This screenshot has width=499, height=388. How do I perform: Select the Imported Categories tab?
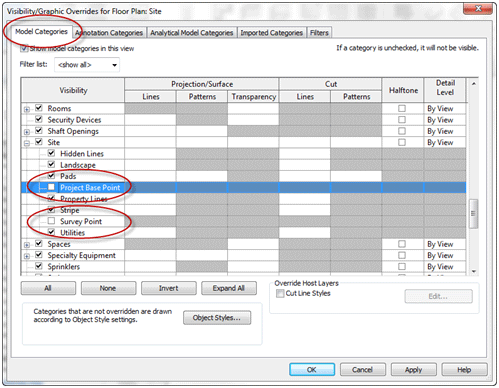point(271,33)
